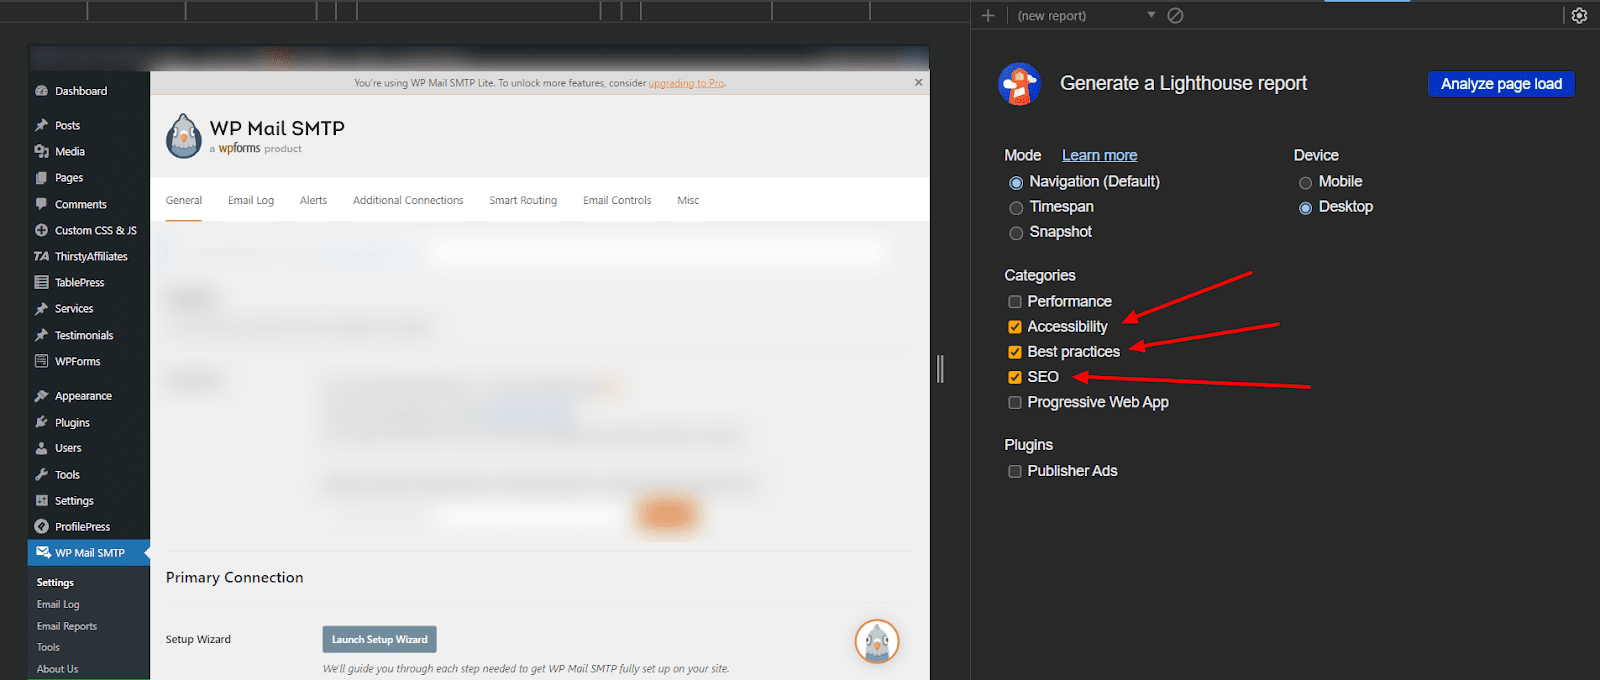Uncheck the Accessibility category
Viewport: 1600px width, 680px height.
pos(1015,327)
